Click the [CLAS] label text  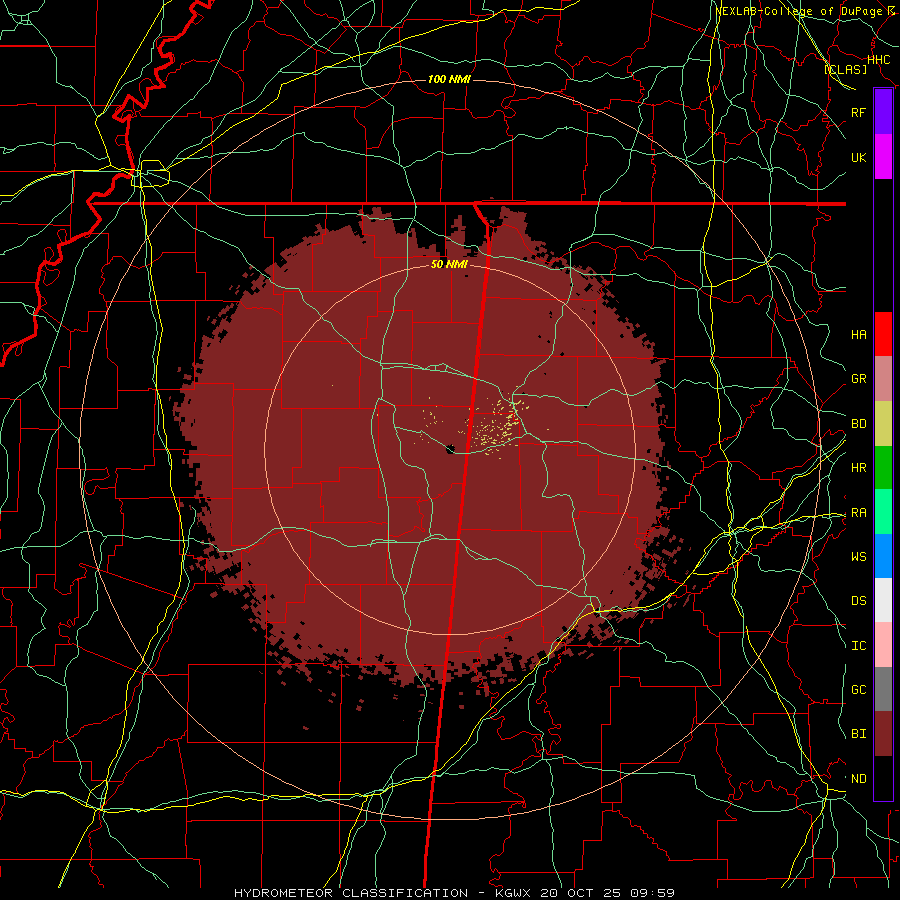tap(845, 69)
